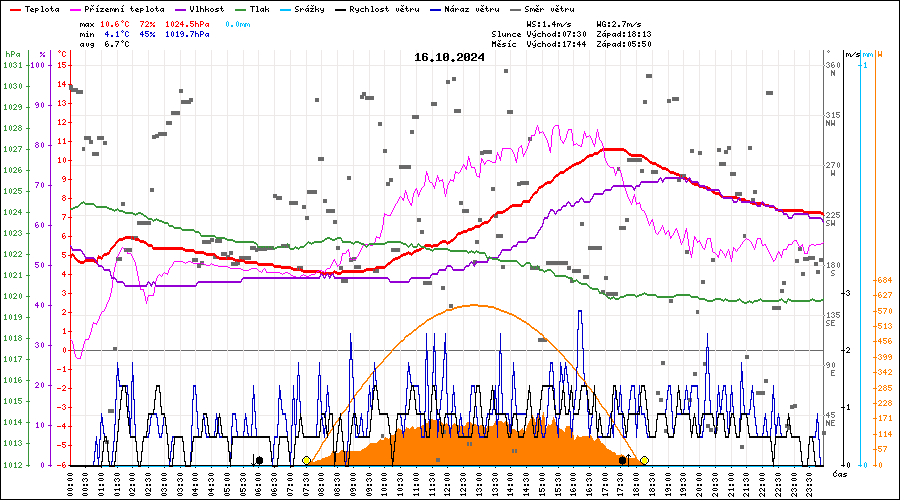Viewport: 900px width, 500px height.
Task: Click the 0.0mm precipitation total
Action: (x=239, y=23)
